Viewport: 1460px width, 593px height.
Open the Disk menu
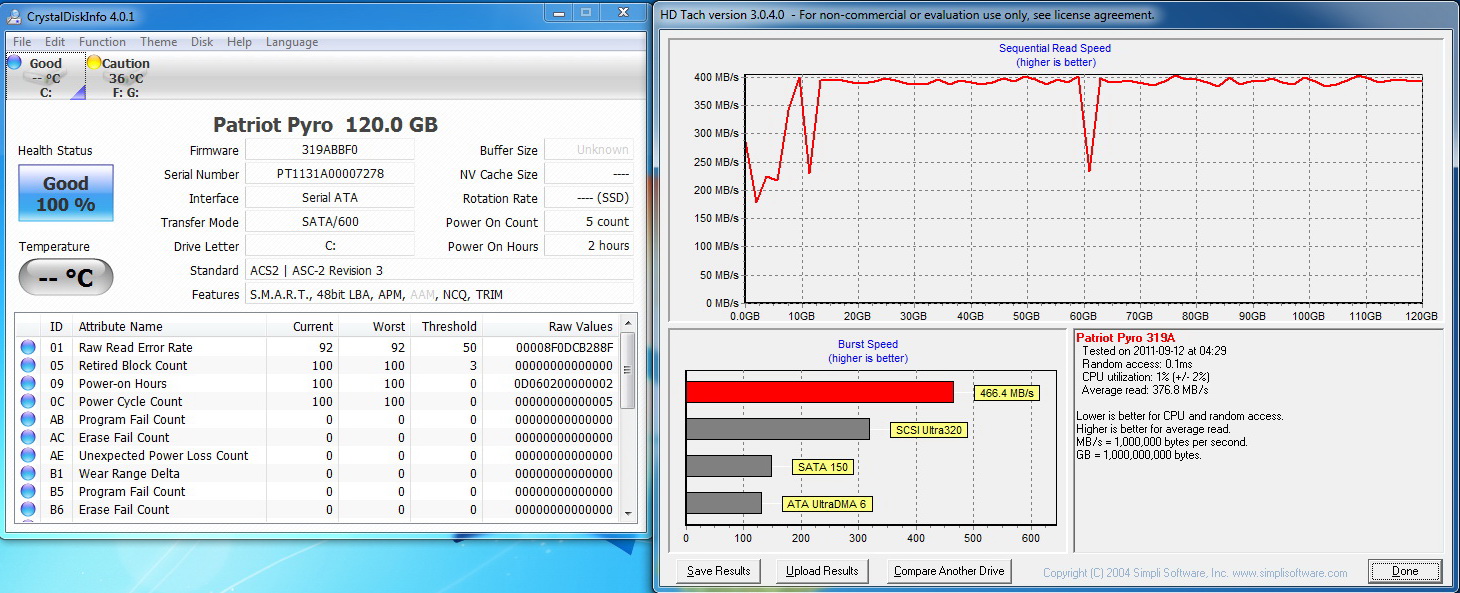coord(202,42)
